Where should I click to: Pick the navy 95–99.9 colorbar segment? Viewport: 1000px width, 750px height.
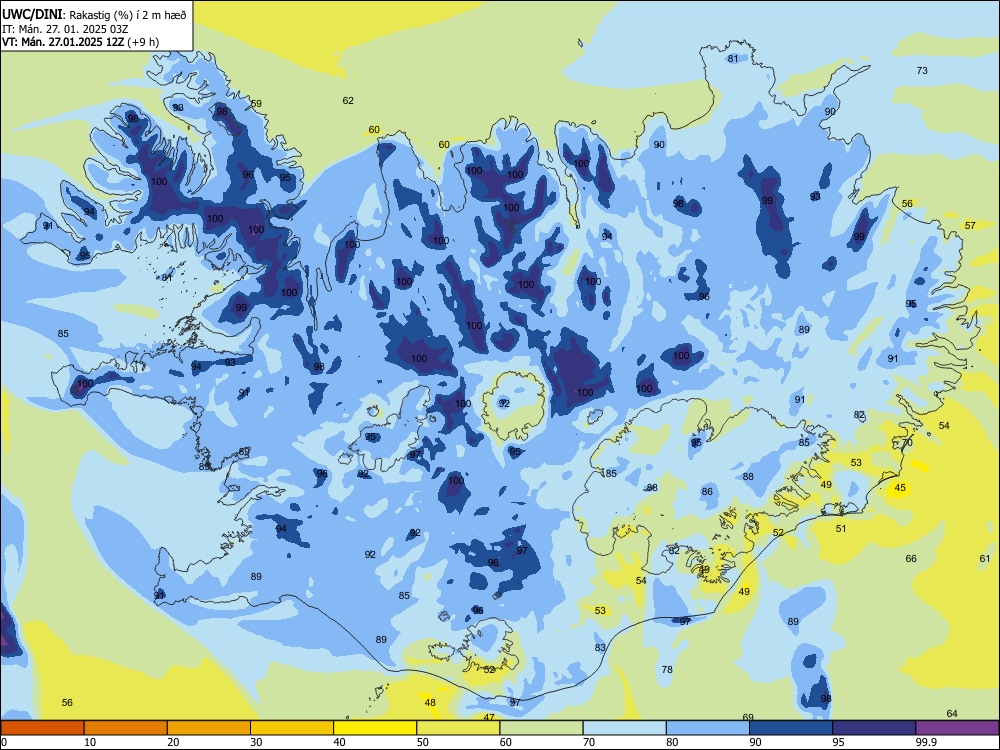click(x=874, y=728)
